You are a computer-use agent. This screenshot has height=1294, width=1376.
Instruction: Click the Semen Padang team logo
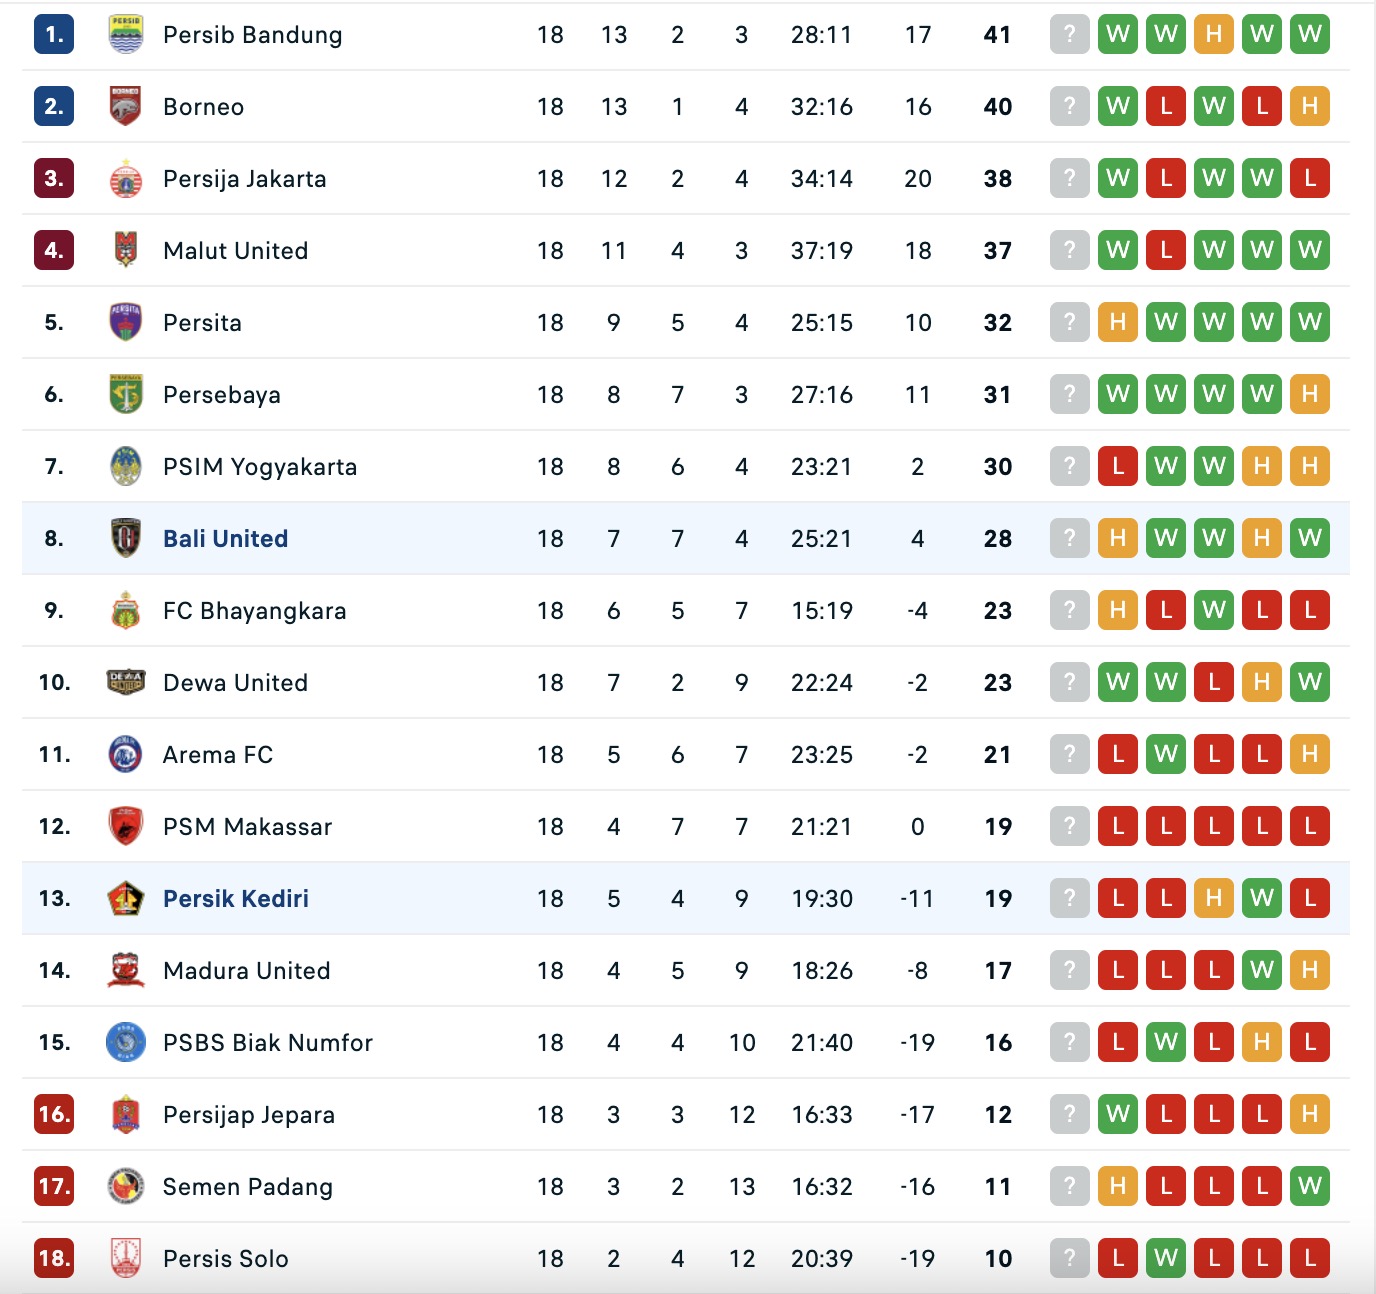[126, 1186]
